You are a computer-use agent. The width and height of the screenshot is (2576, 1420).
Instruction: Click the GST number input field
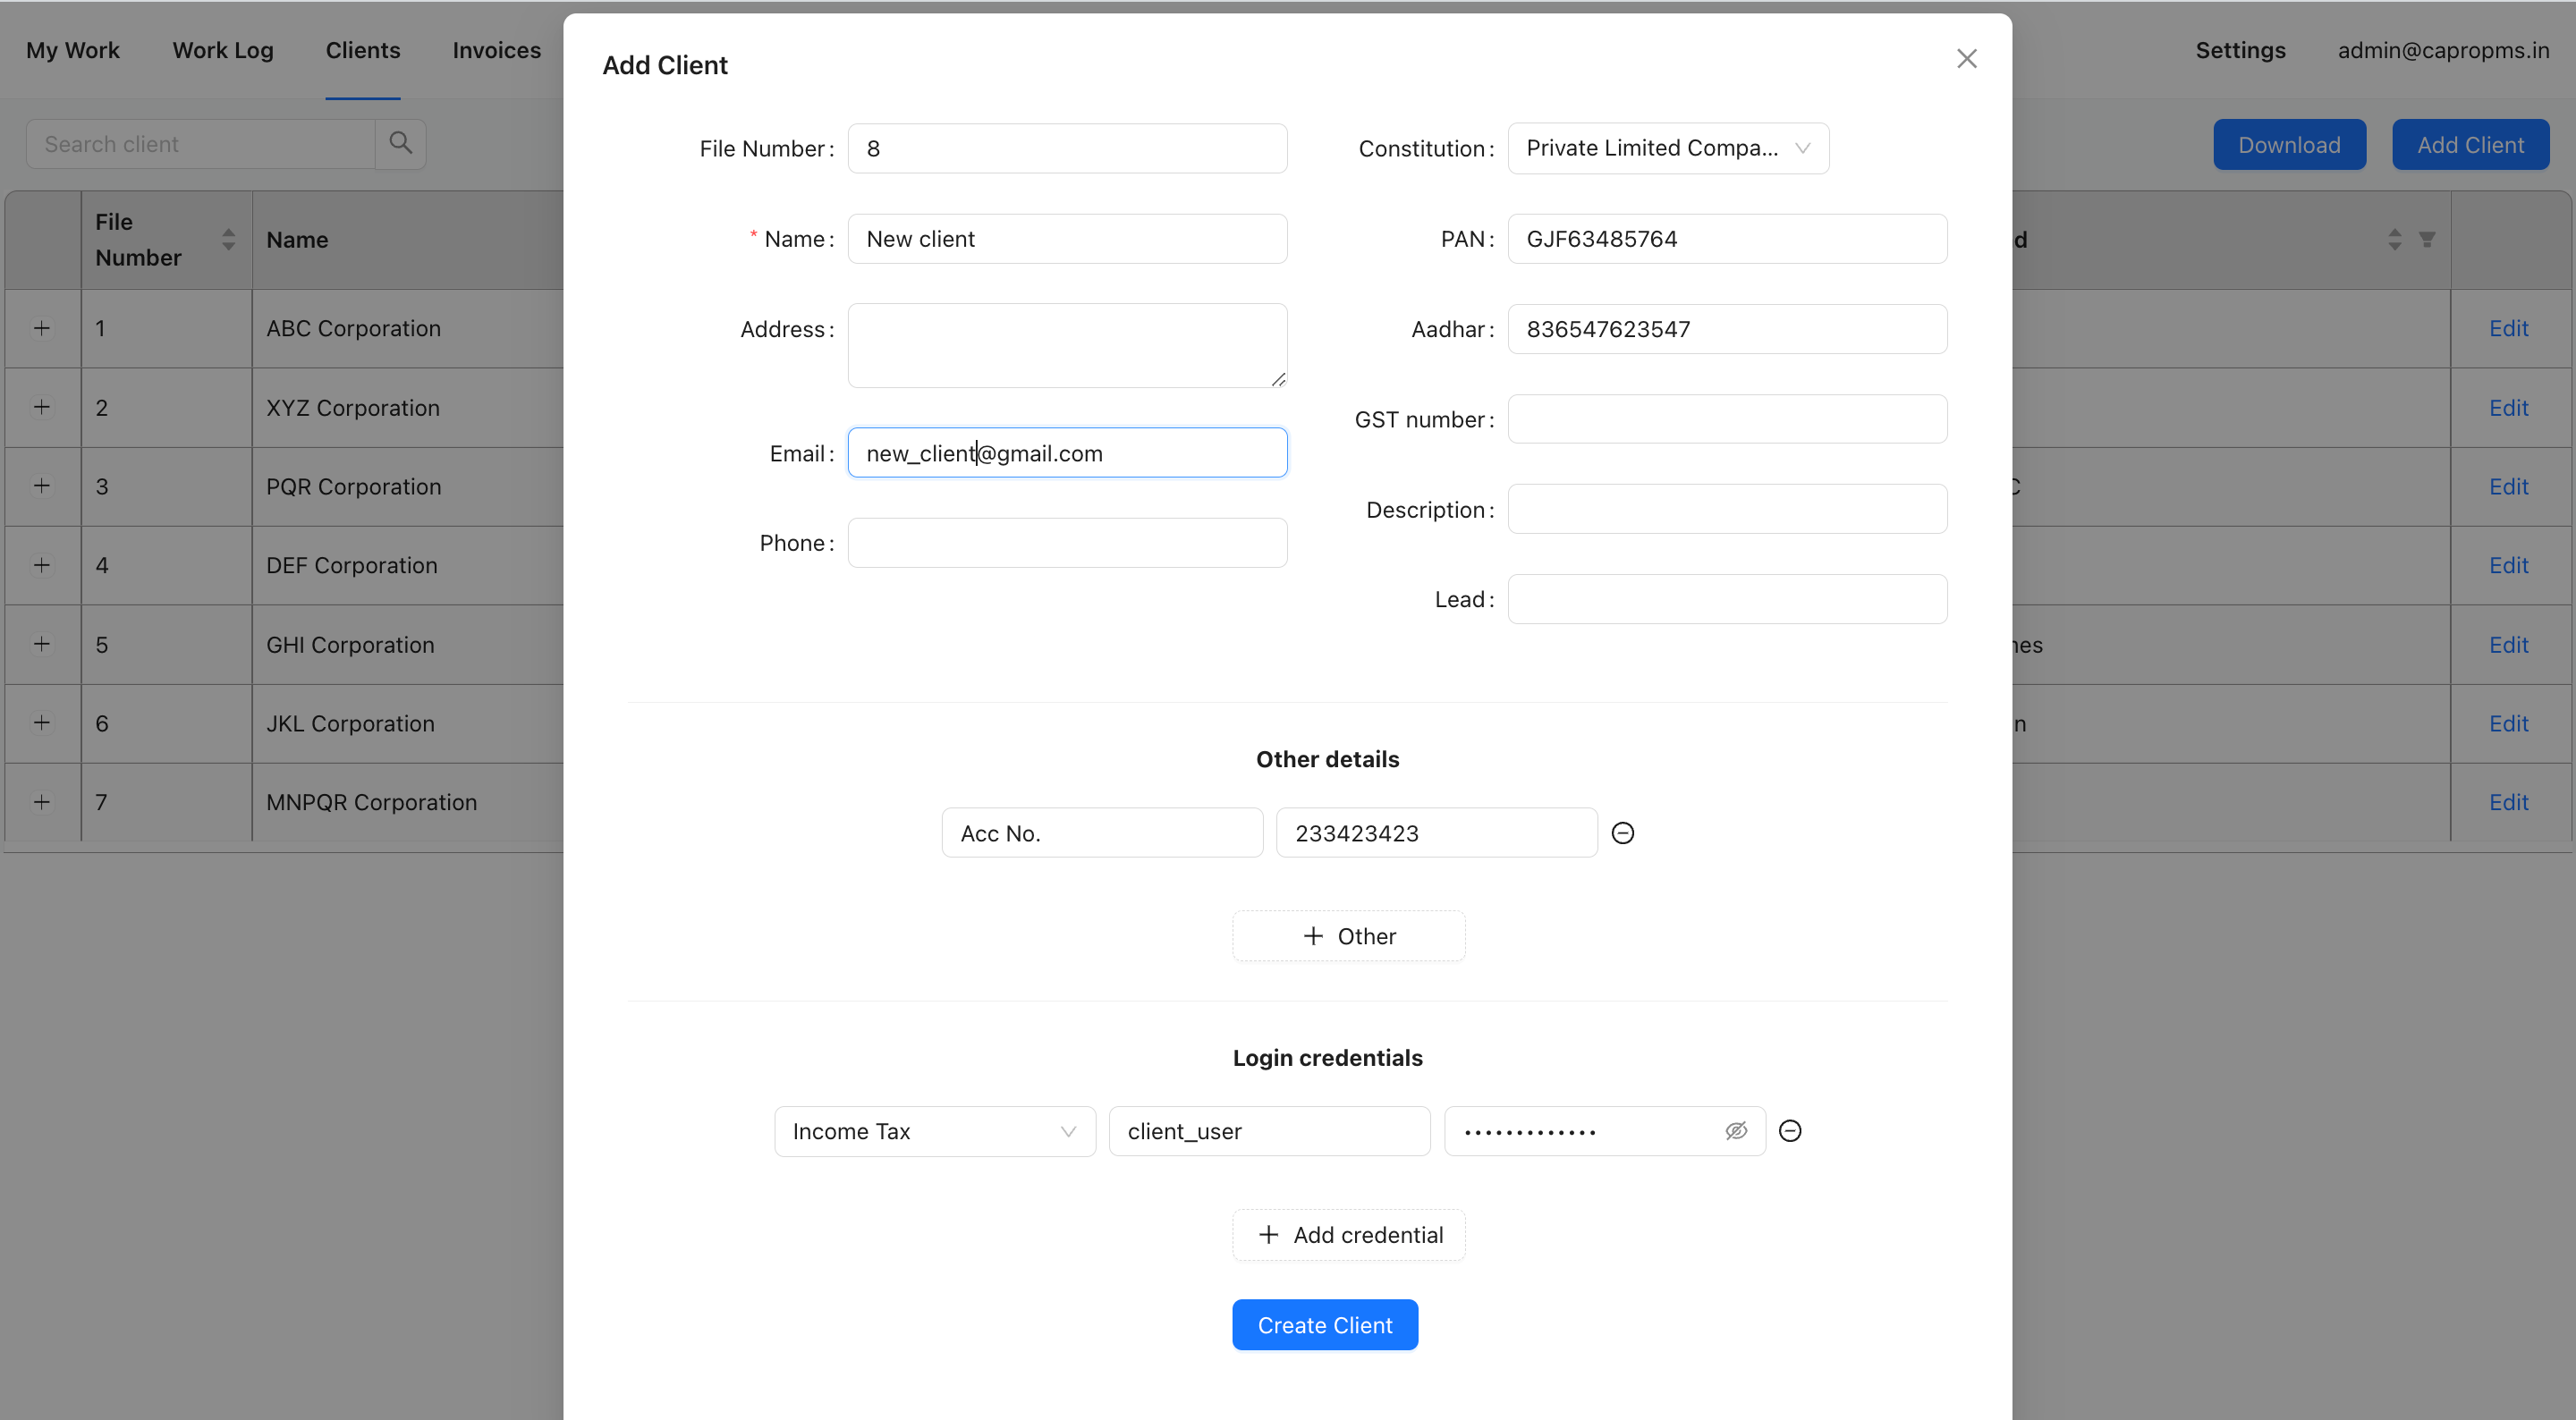[1727, 418]
